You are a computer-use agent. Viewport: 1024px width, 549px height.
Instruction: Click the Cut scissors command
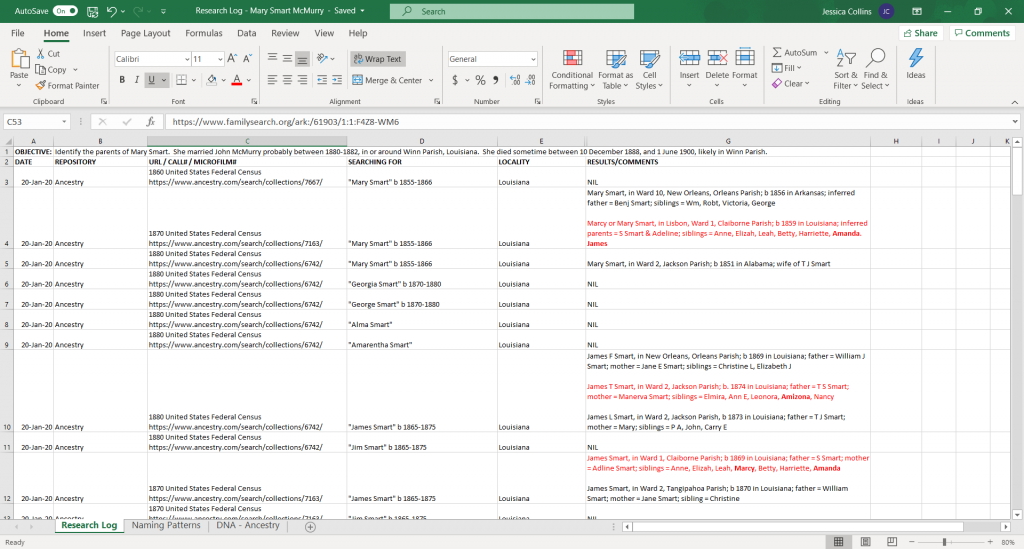point(48,54)
